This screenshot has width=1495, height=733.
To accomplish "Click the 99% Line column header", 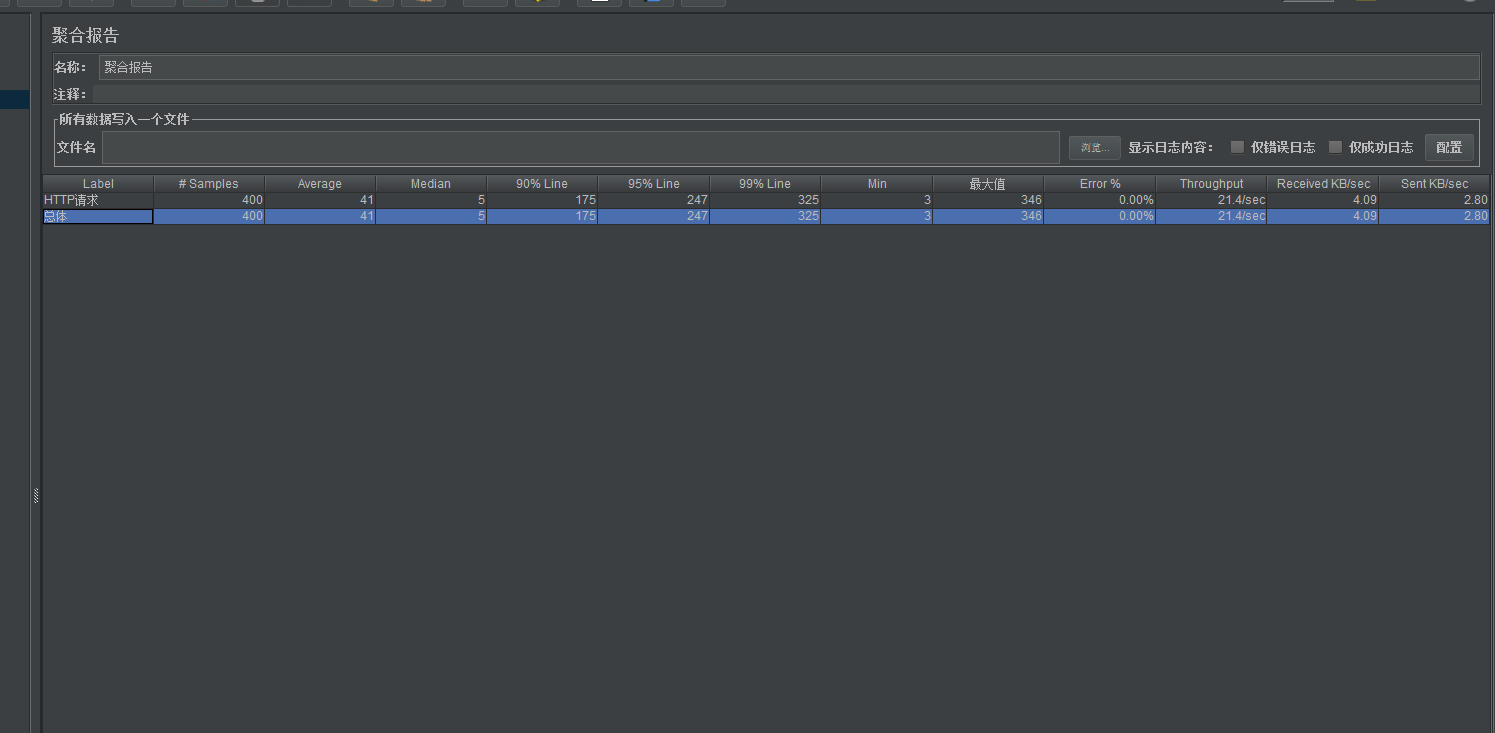I will point(765,184).
